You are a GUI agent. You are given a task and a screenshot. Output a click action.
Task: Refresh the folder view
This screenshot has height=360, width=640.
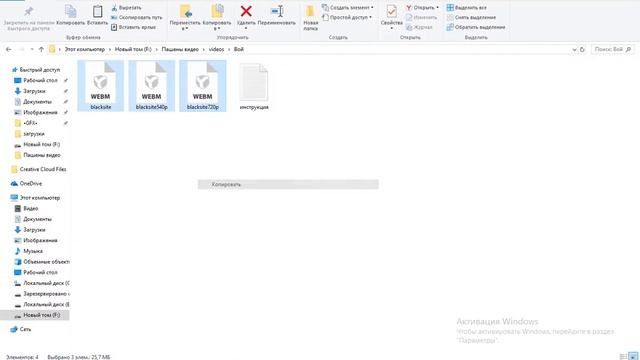582,49
